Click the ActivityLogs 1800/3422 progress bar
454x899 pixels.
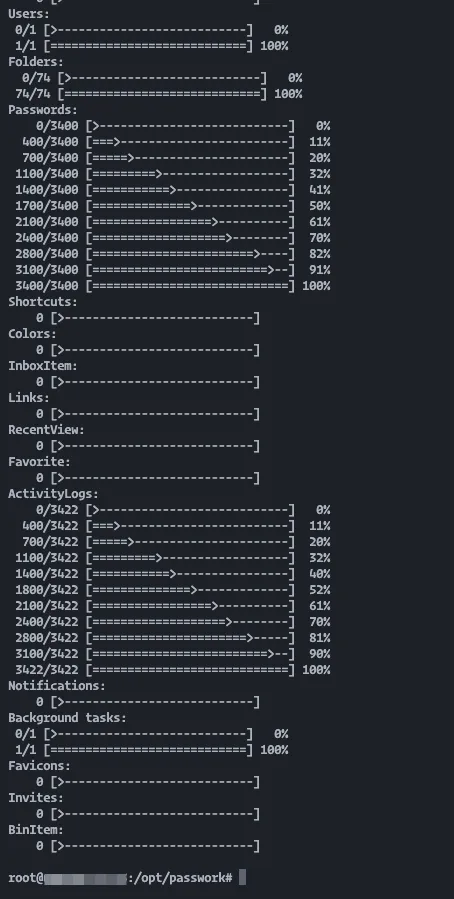(x=190, y=589)
